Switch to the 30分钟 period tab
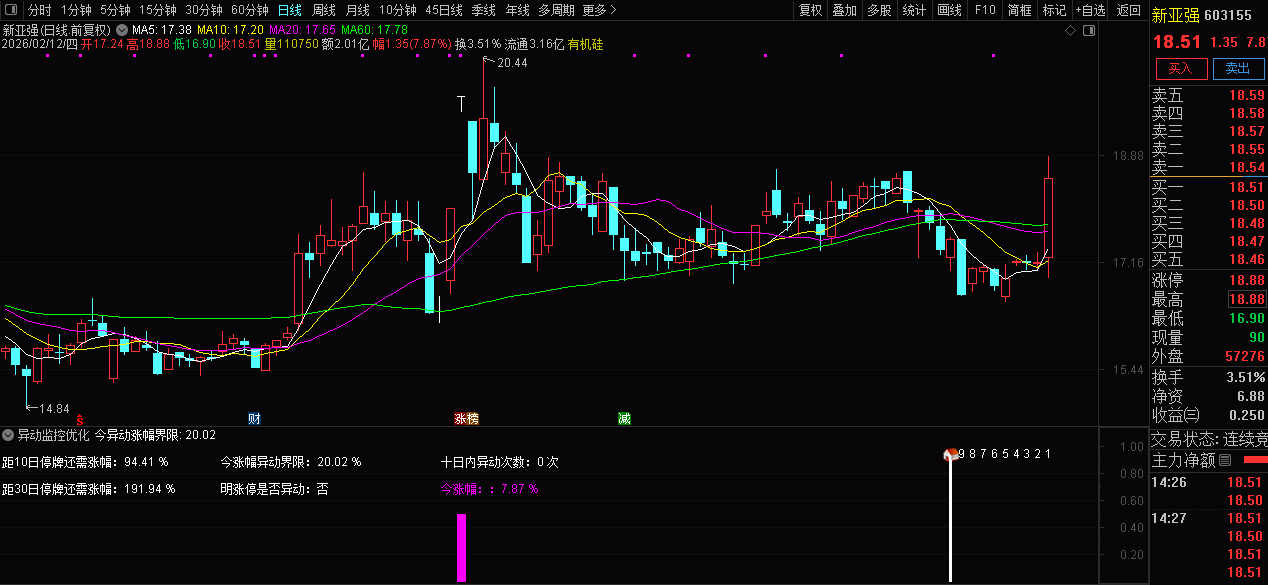1268x585 pixels. point(204,10)
